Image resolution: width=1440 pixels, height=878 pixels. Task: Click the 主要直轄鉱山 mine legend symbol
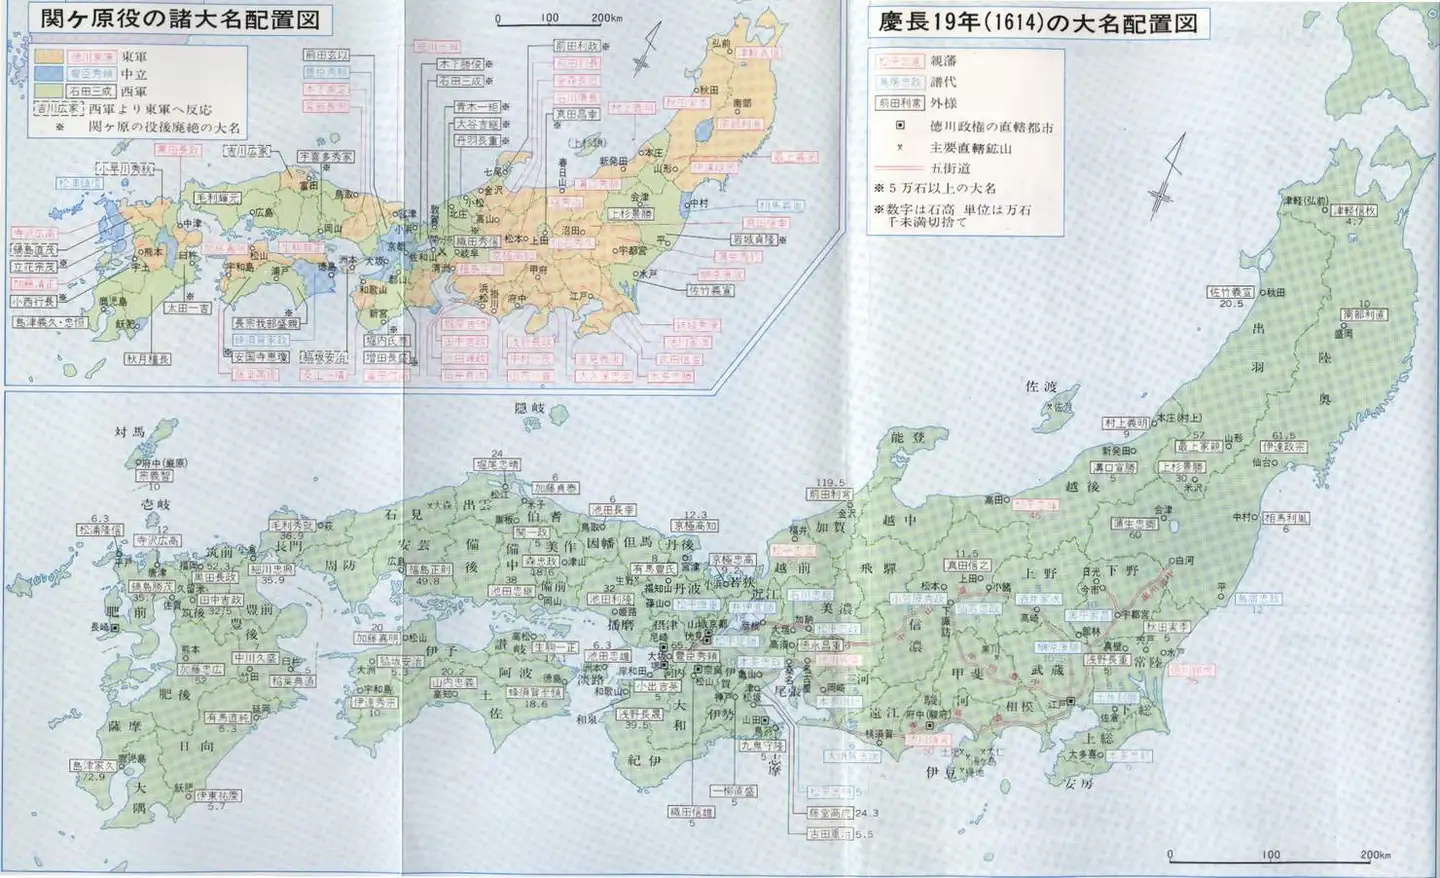[900, 148]
